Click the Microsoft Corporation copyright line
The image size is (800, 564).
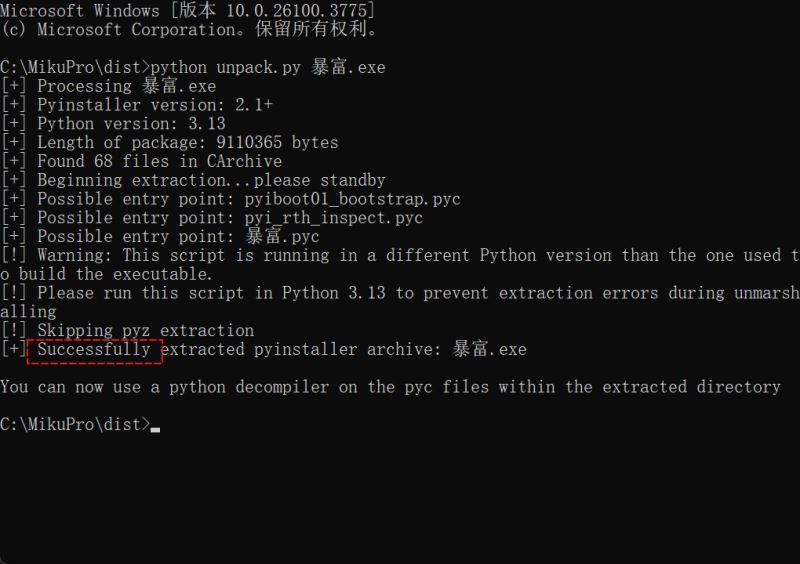click(190, 30)
